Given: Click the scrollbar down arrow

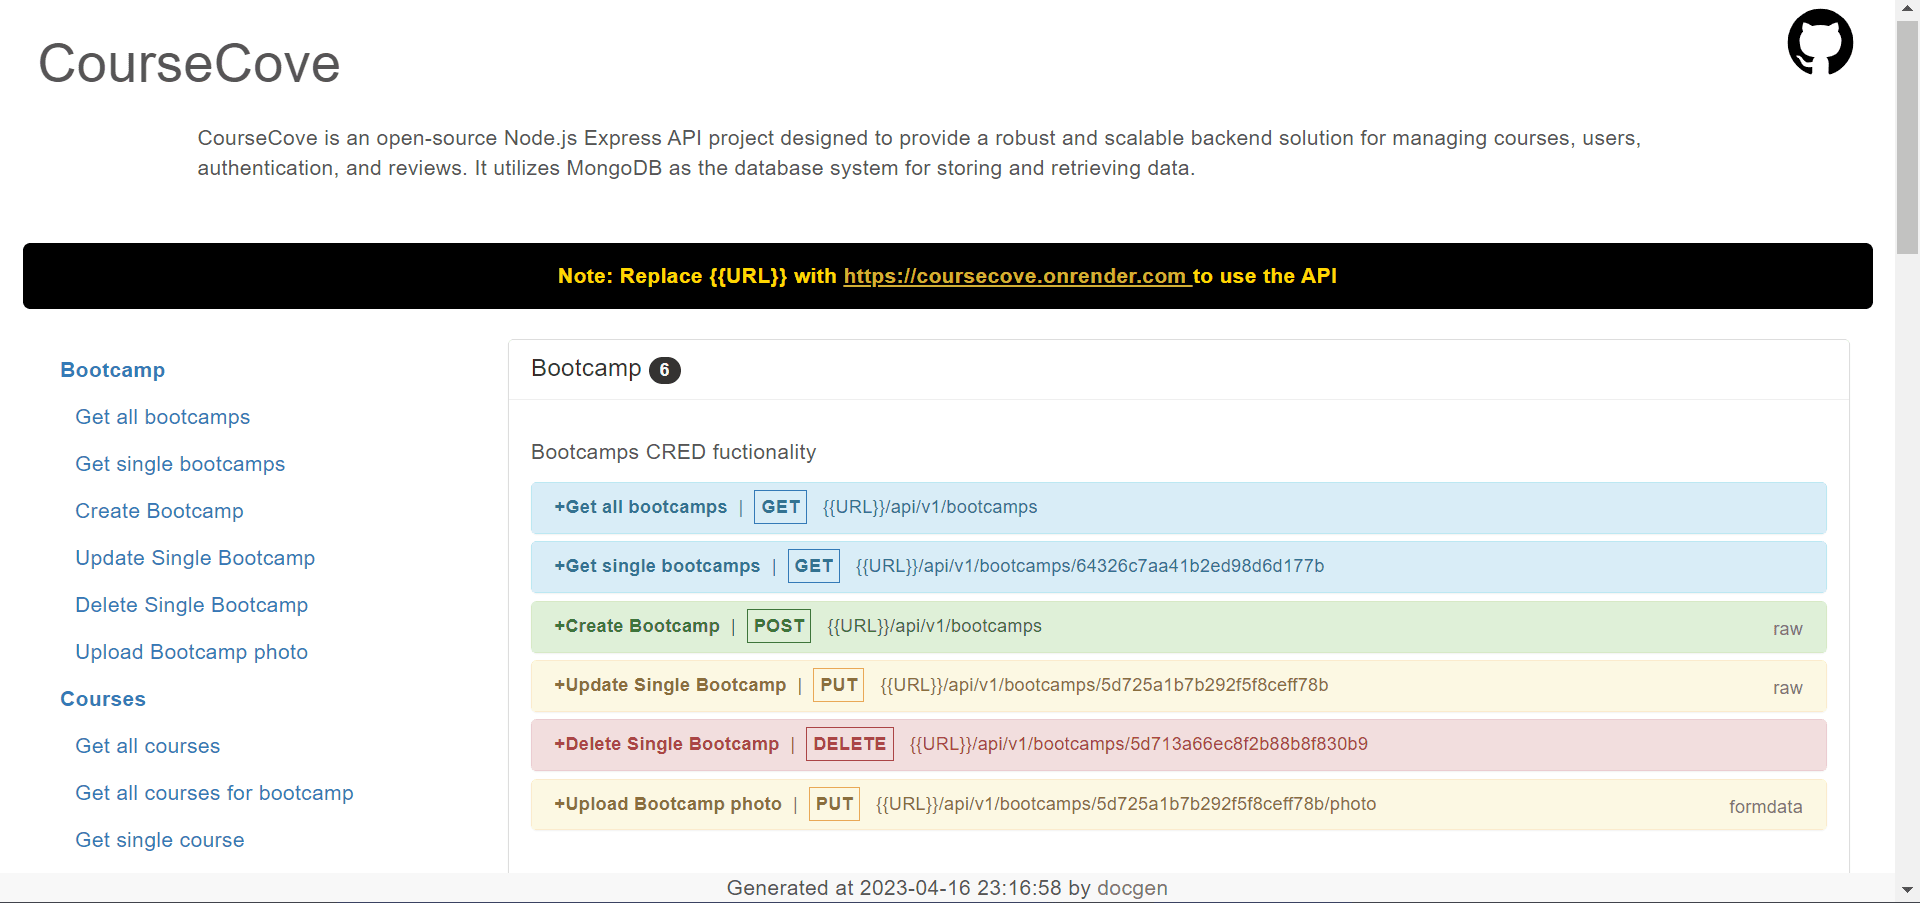Looking at the screenshot, I should pyautogui.click(x=1907, y=889).
